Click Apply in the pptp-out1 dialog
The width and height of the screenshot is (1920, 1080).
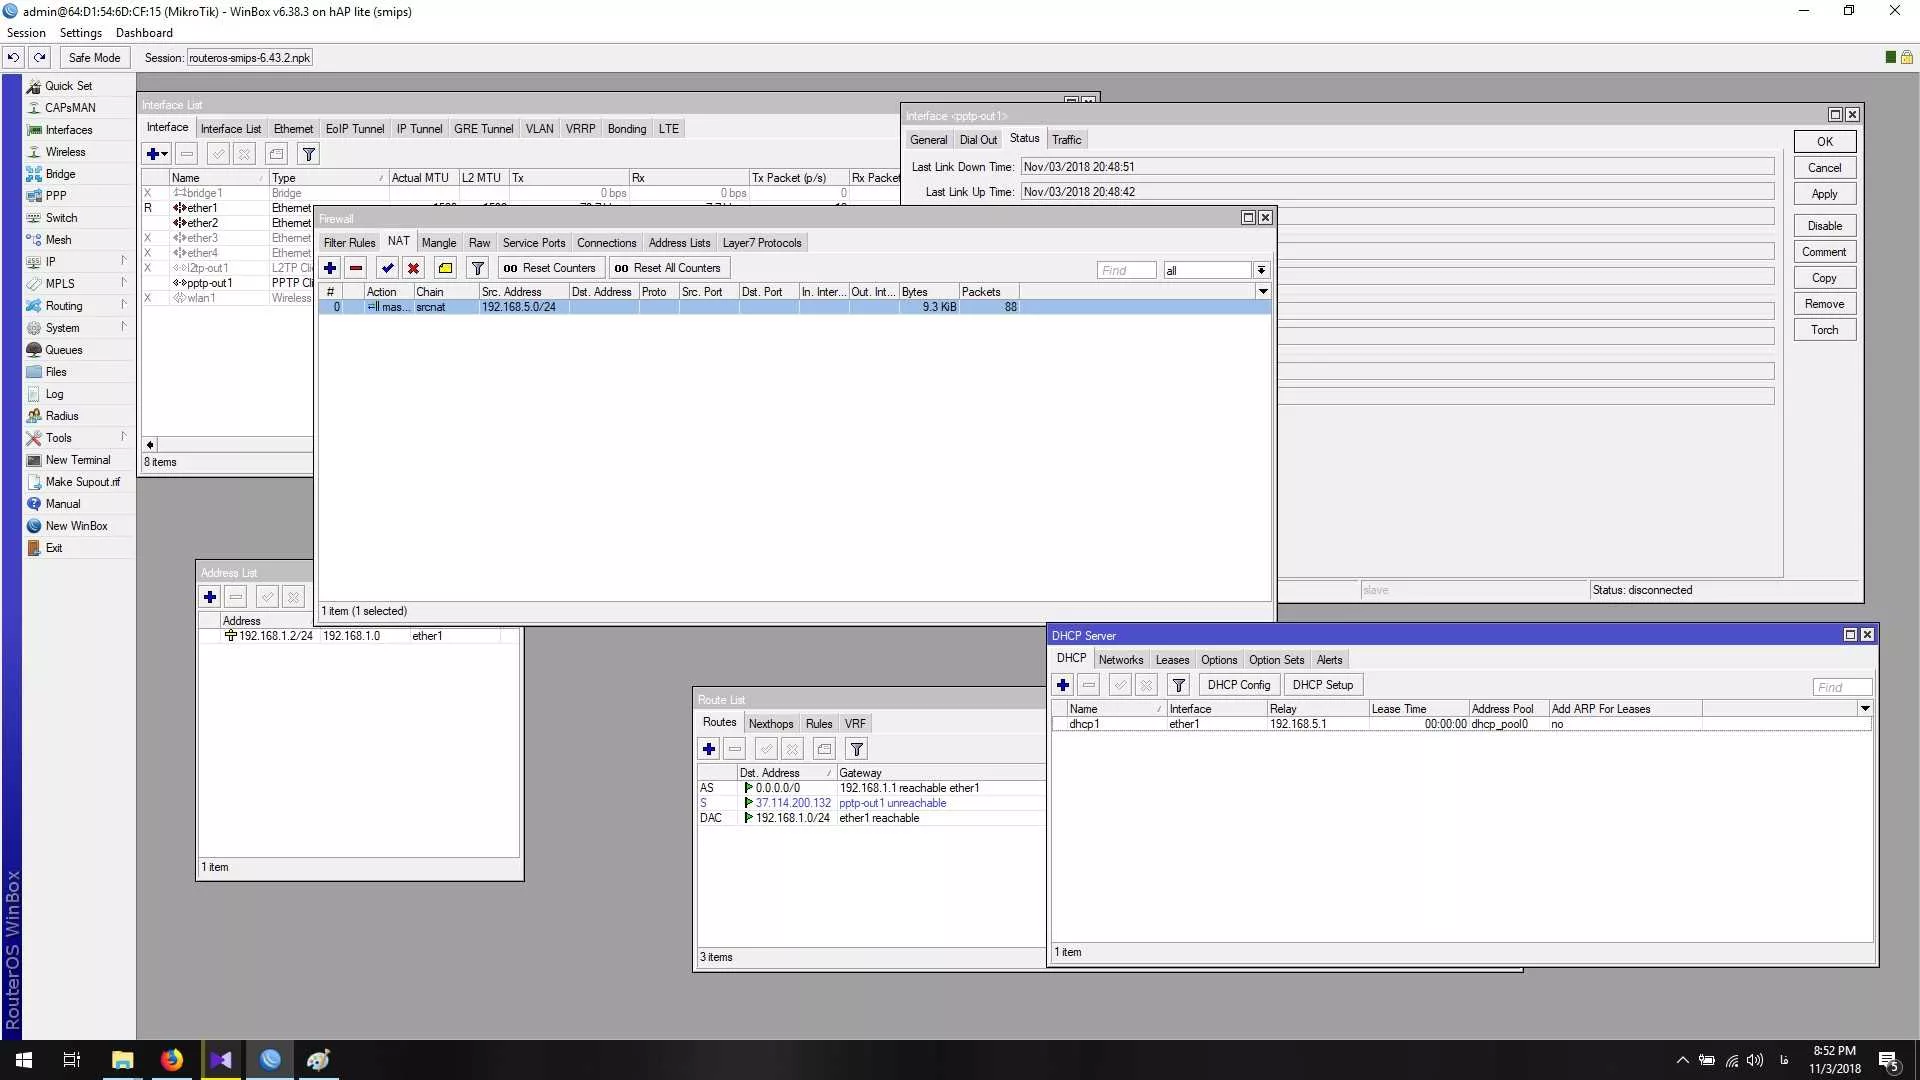(x=1825, y=194)
